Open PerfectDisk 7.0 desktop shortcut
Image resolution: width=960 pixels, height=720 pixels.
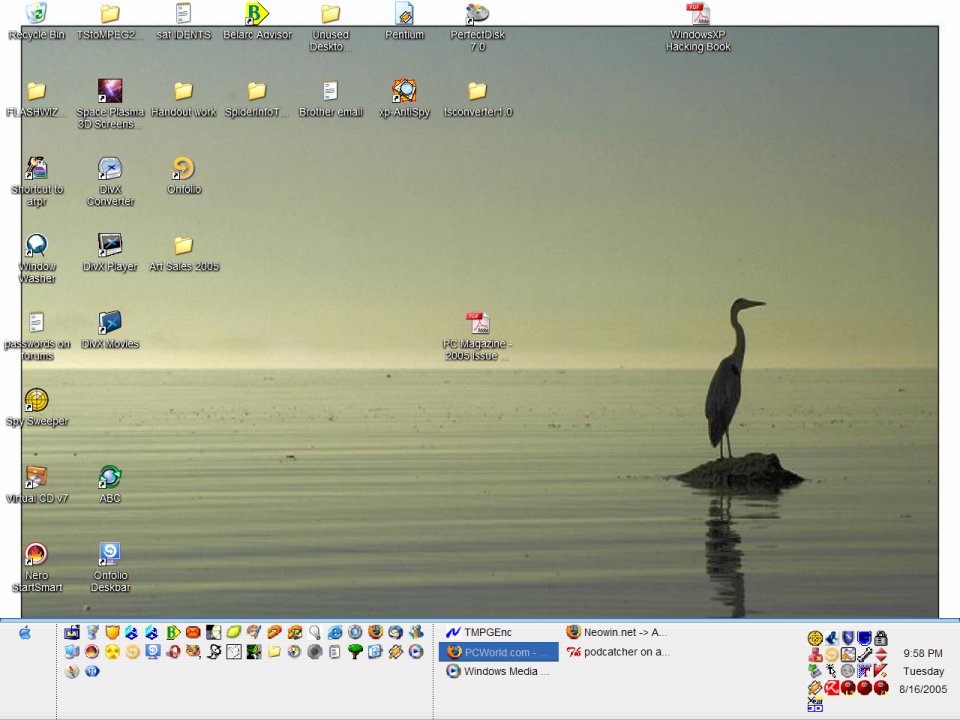pyautogui.click(x=477, y=14)
